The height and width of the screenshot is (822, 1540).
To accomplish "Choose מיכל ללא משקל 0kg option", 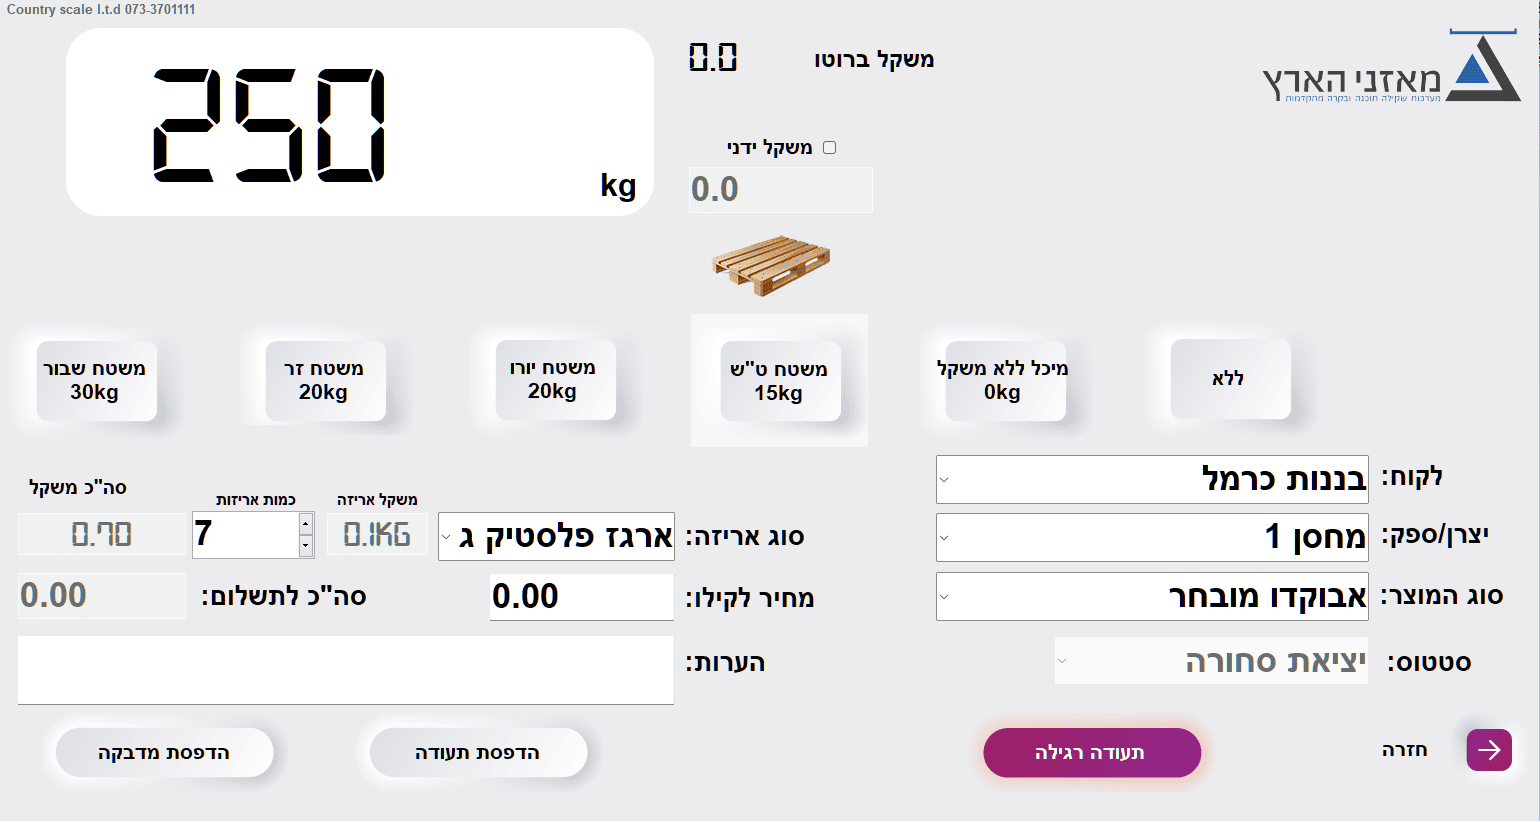I will [1005, 380].
